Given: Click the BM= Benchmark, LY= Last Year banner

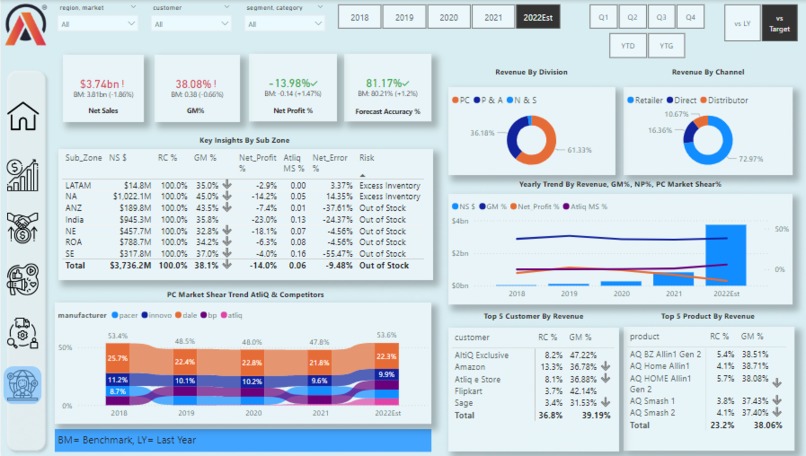Looking at the screenshot, I should click(243, 440).
